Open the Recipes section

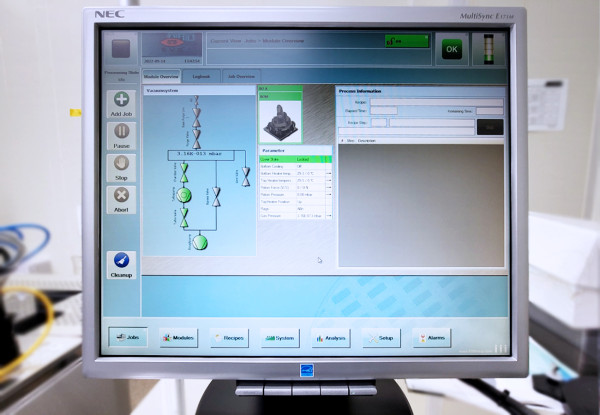(229, 338)
